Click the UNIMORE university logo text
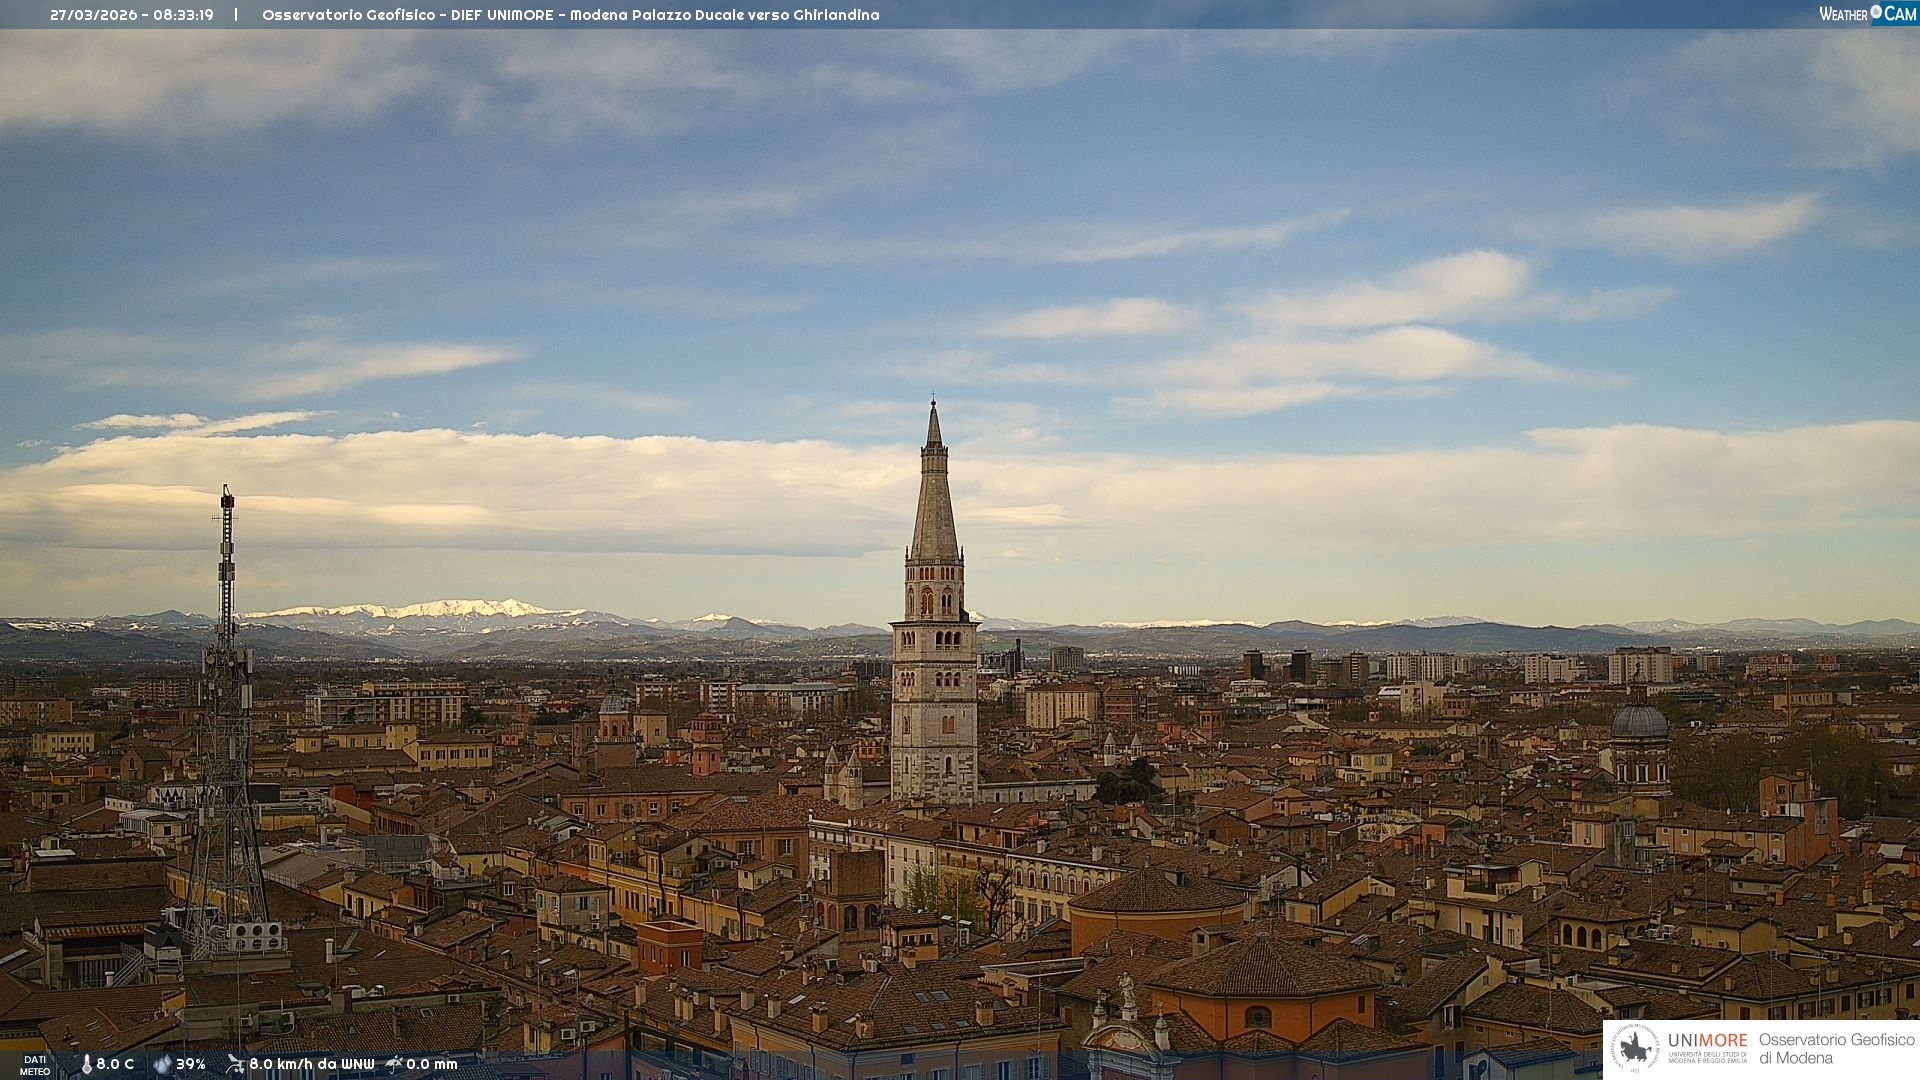1920x1080 pixels. (1707, 1041)
